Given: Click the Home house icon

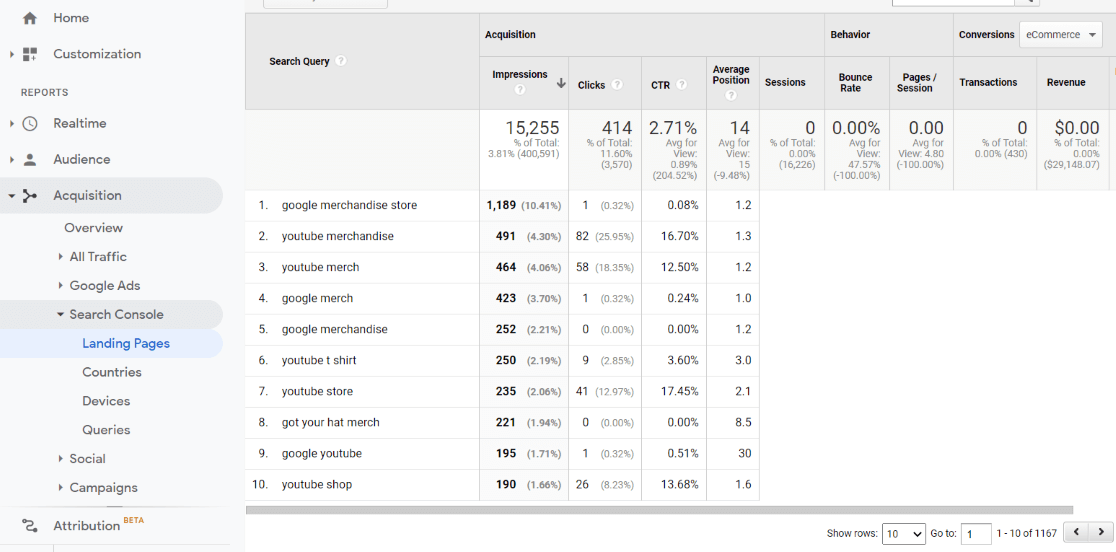Looking at the screenshot, I should coord(29,18).
